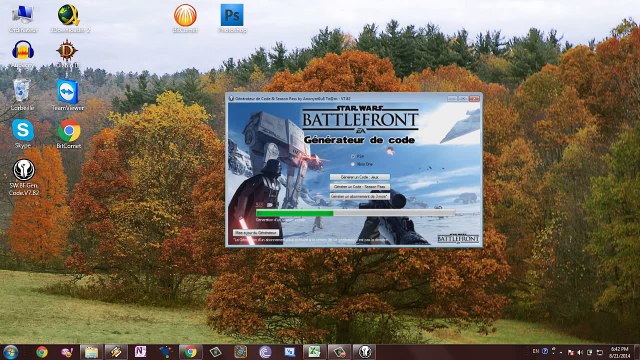Select the PS4 radio button

click(x=353, y=156)
